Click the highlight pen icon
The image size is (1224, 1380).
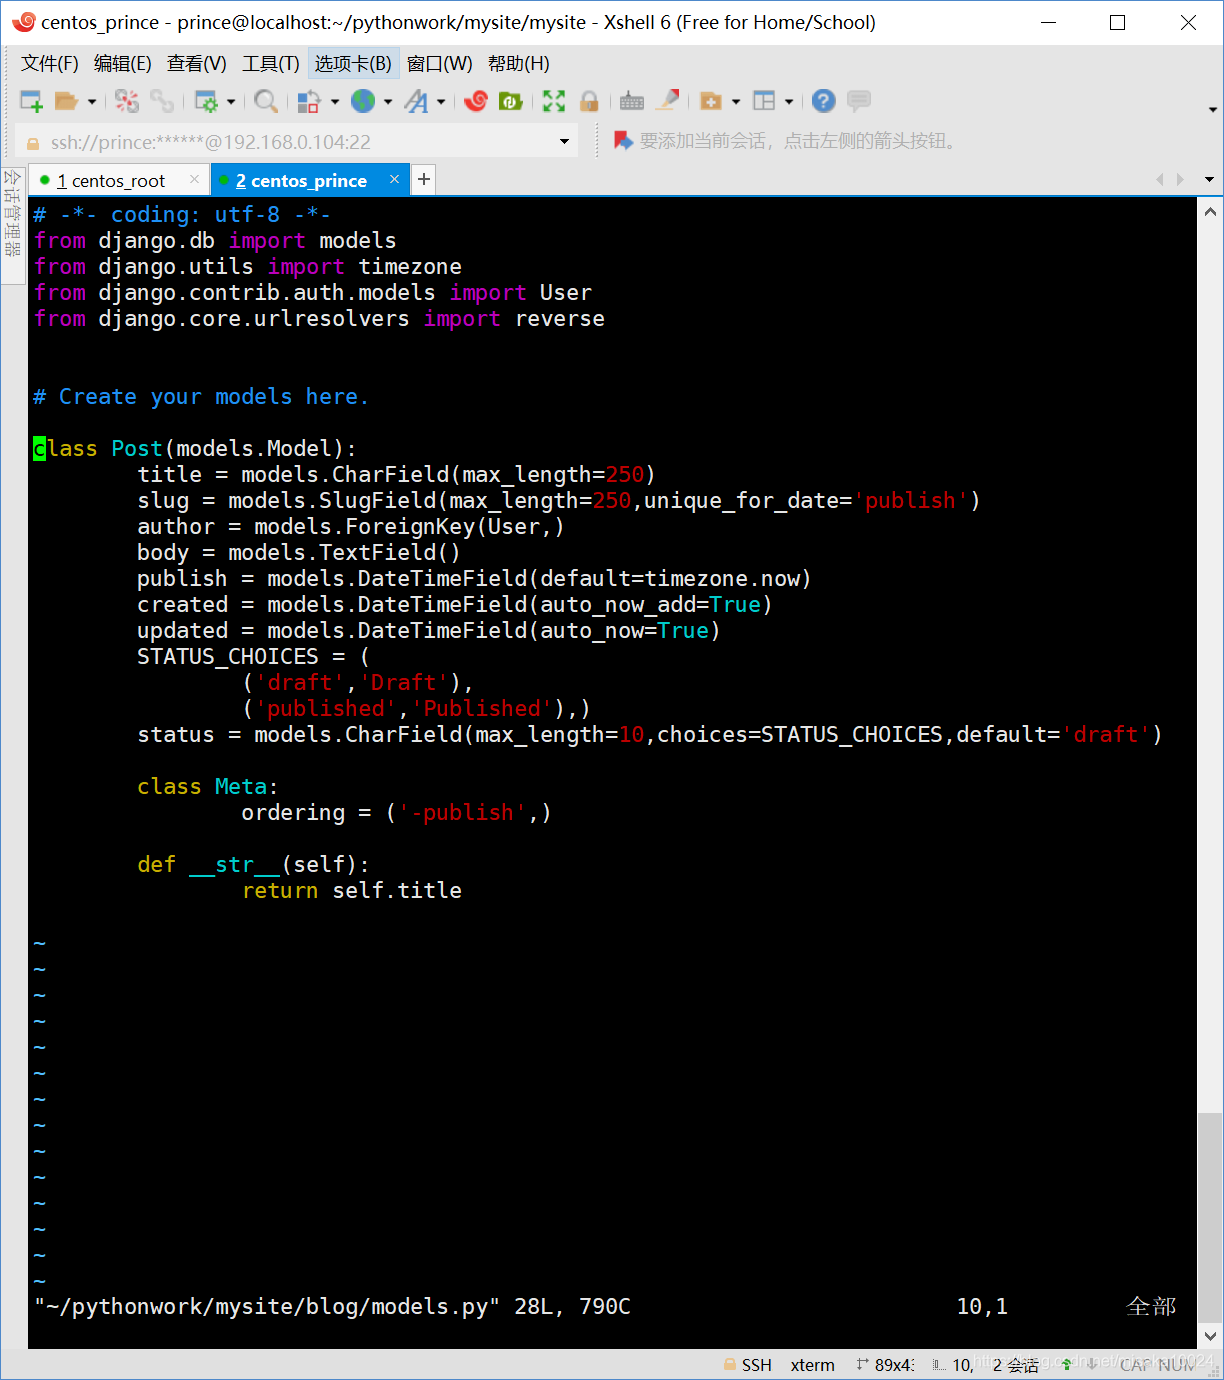(667, 100)
